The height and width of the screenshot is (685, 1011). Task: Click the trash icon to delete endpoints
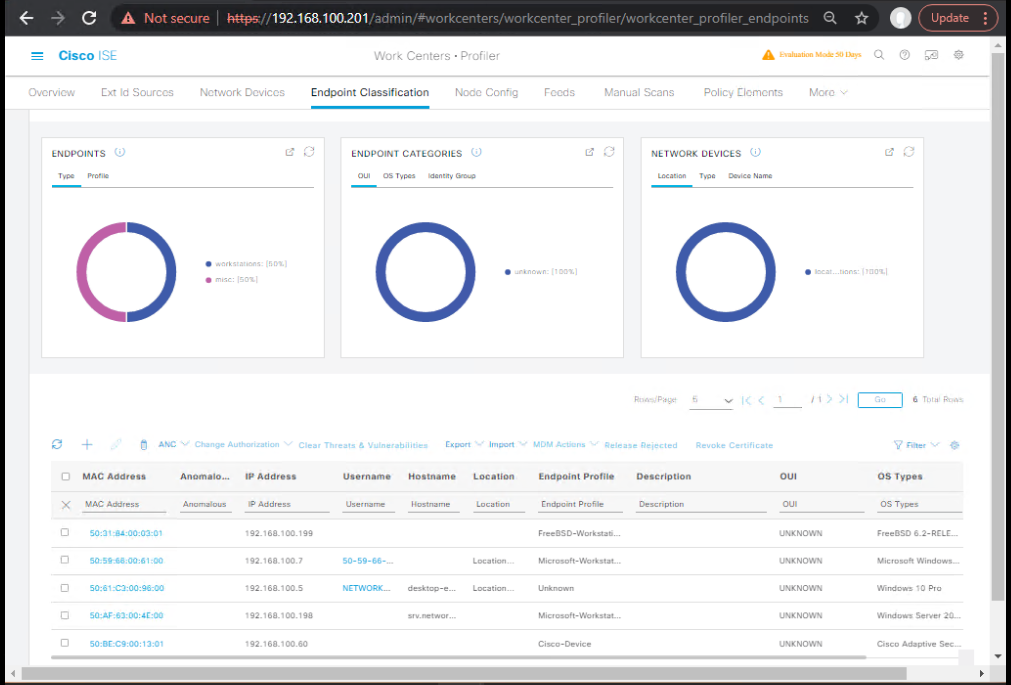coord(143,445)
